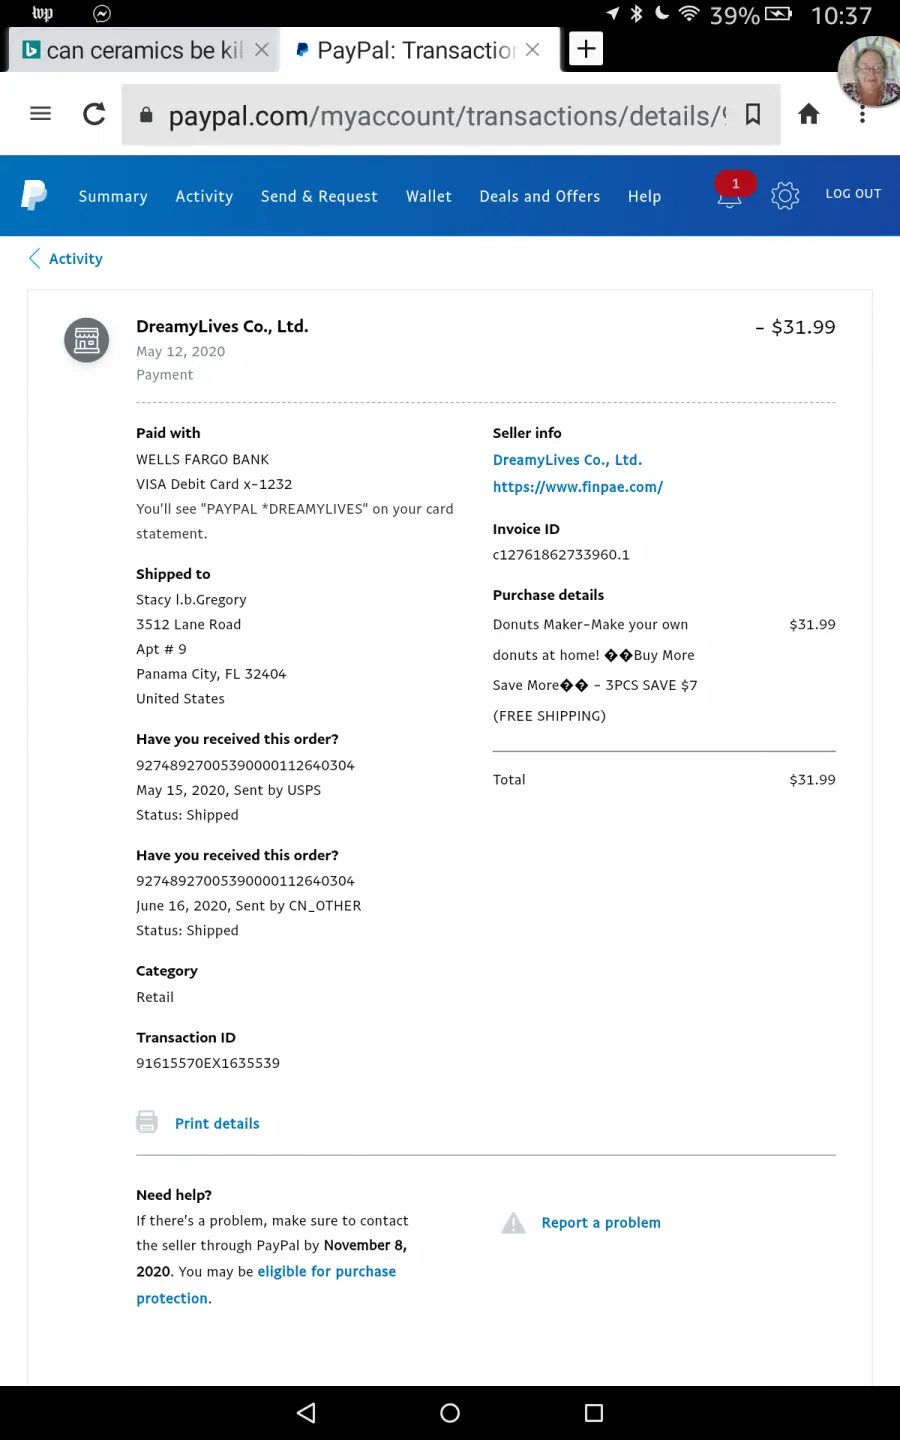Open the Summary menu item
Image resolution: width=900 pixels, height=1440 pixels.
tap(113, 197)
